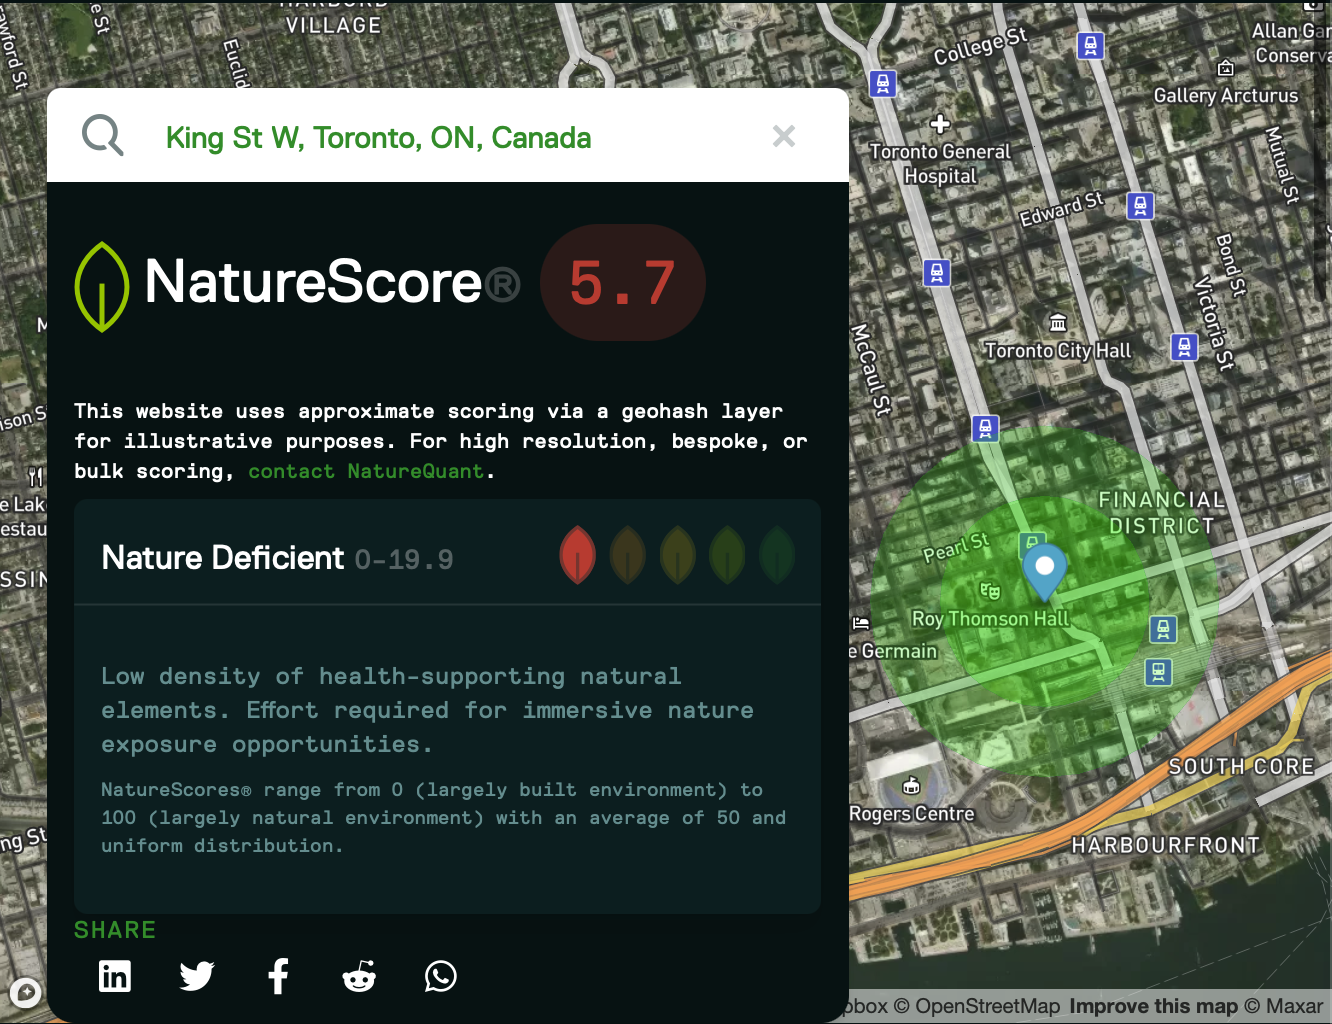
Task: Share on Twitter
Action: click(x=197, y=976)
